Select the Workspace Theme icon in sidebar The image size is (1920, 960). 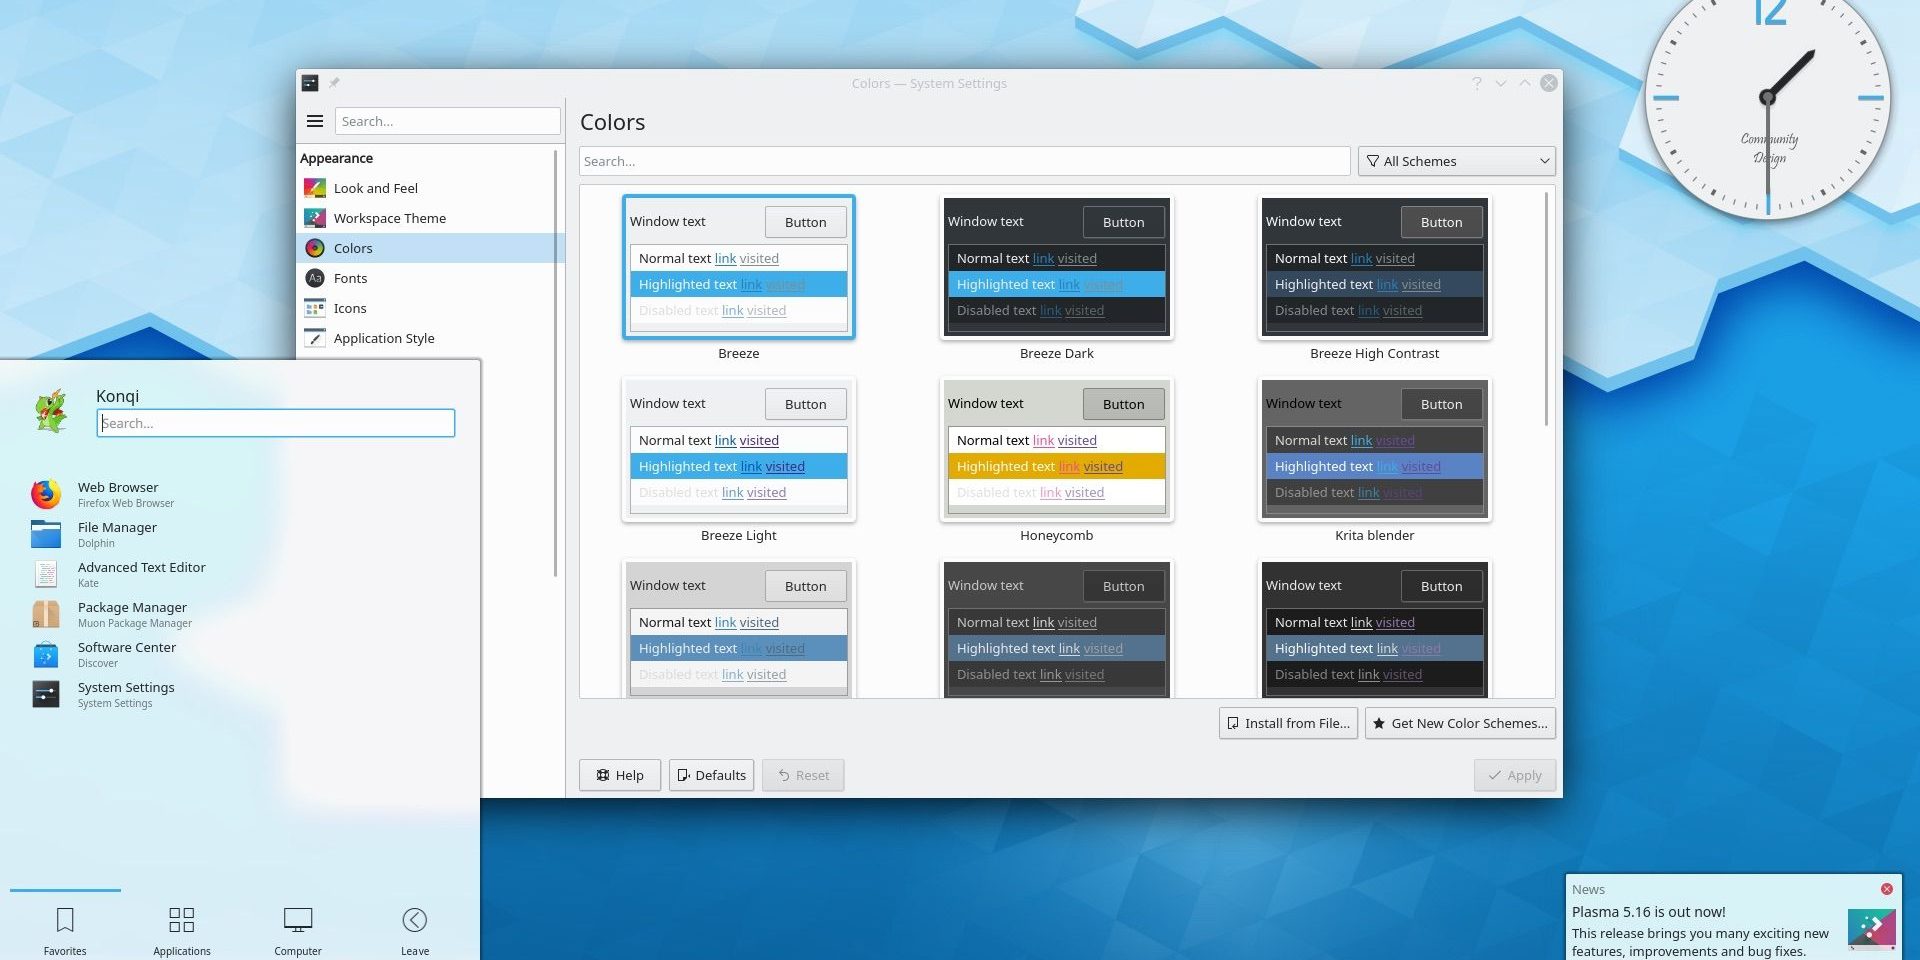point(315,218)
